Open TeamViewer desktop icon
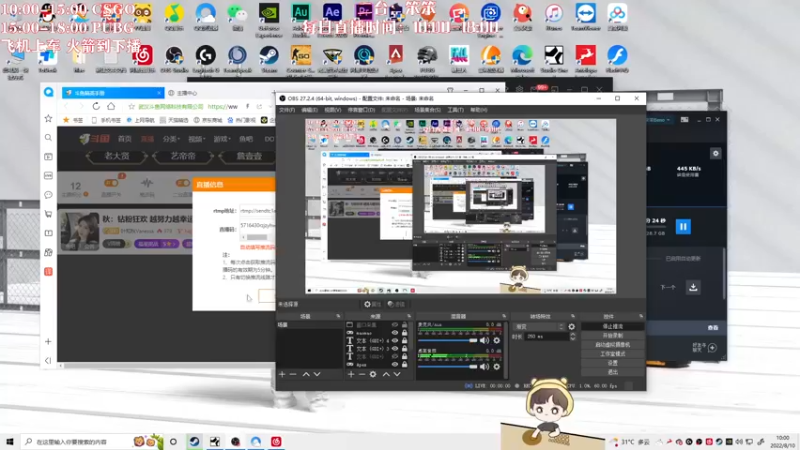The image size is (800, 450). point(585,14)
